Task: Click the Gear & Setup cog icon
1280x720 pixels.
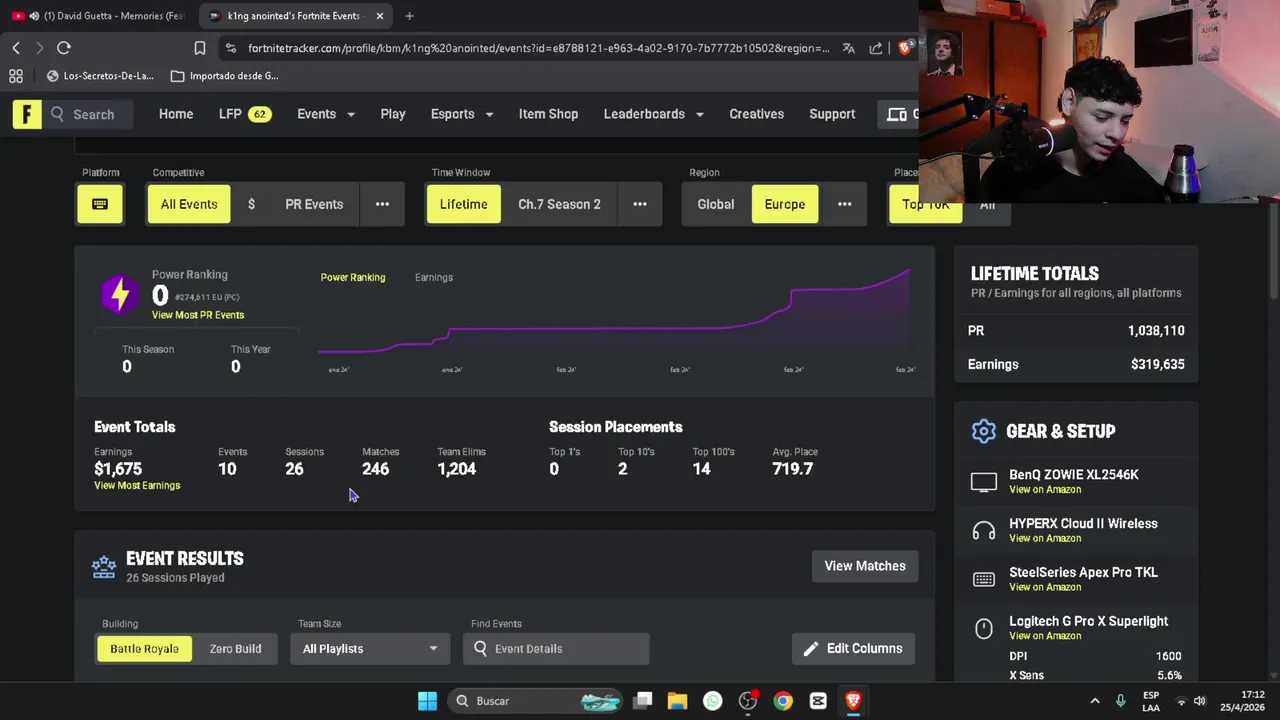Action: pyautogui.click(x=984, y=431)
